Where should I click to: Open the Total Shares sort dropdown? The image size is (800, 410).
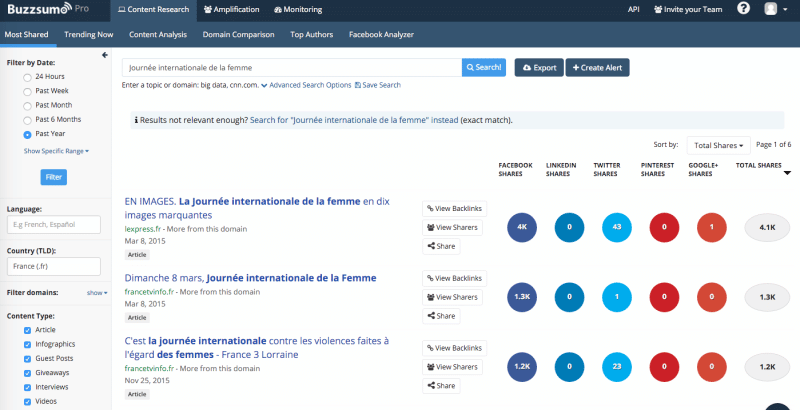[x=718, y=145]
